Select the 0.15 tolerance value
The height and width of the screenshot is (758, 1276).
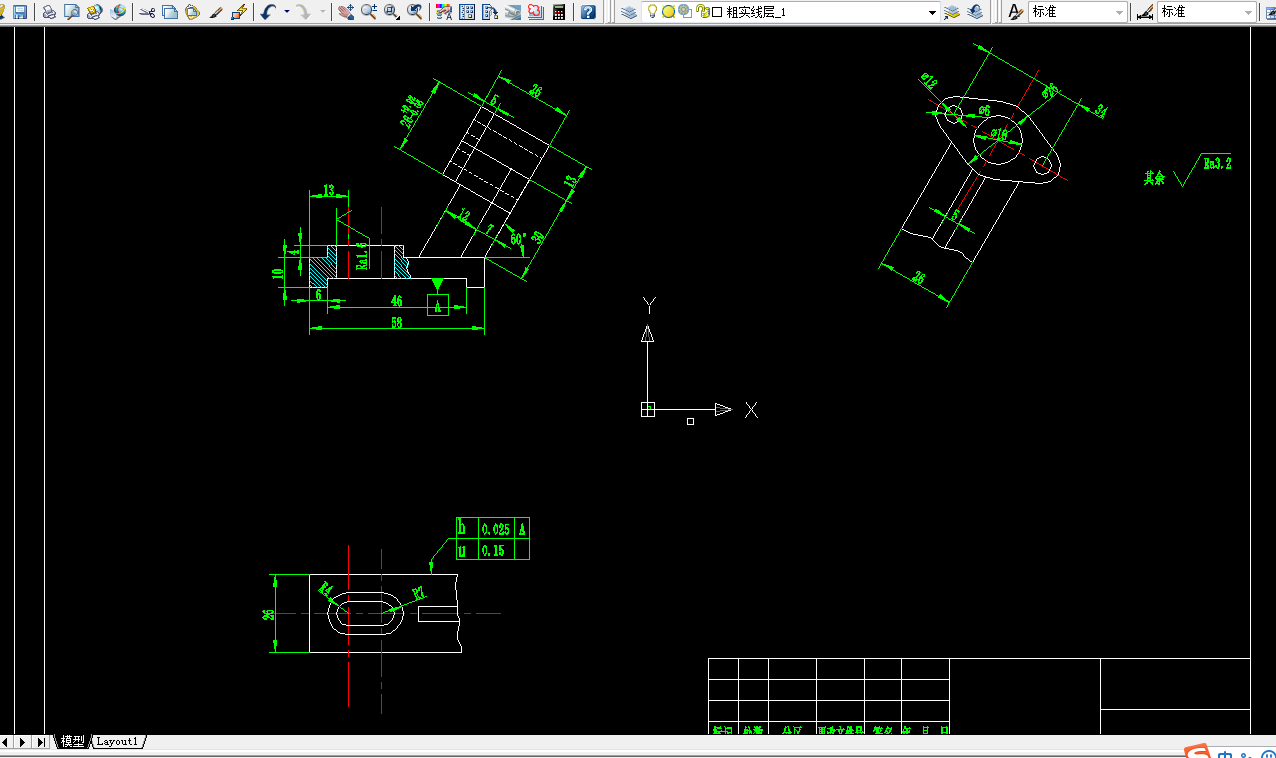491,550
